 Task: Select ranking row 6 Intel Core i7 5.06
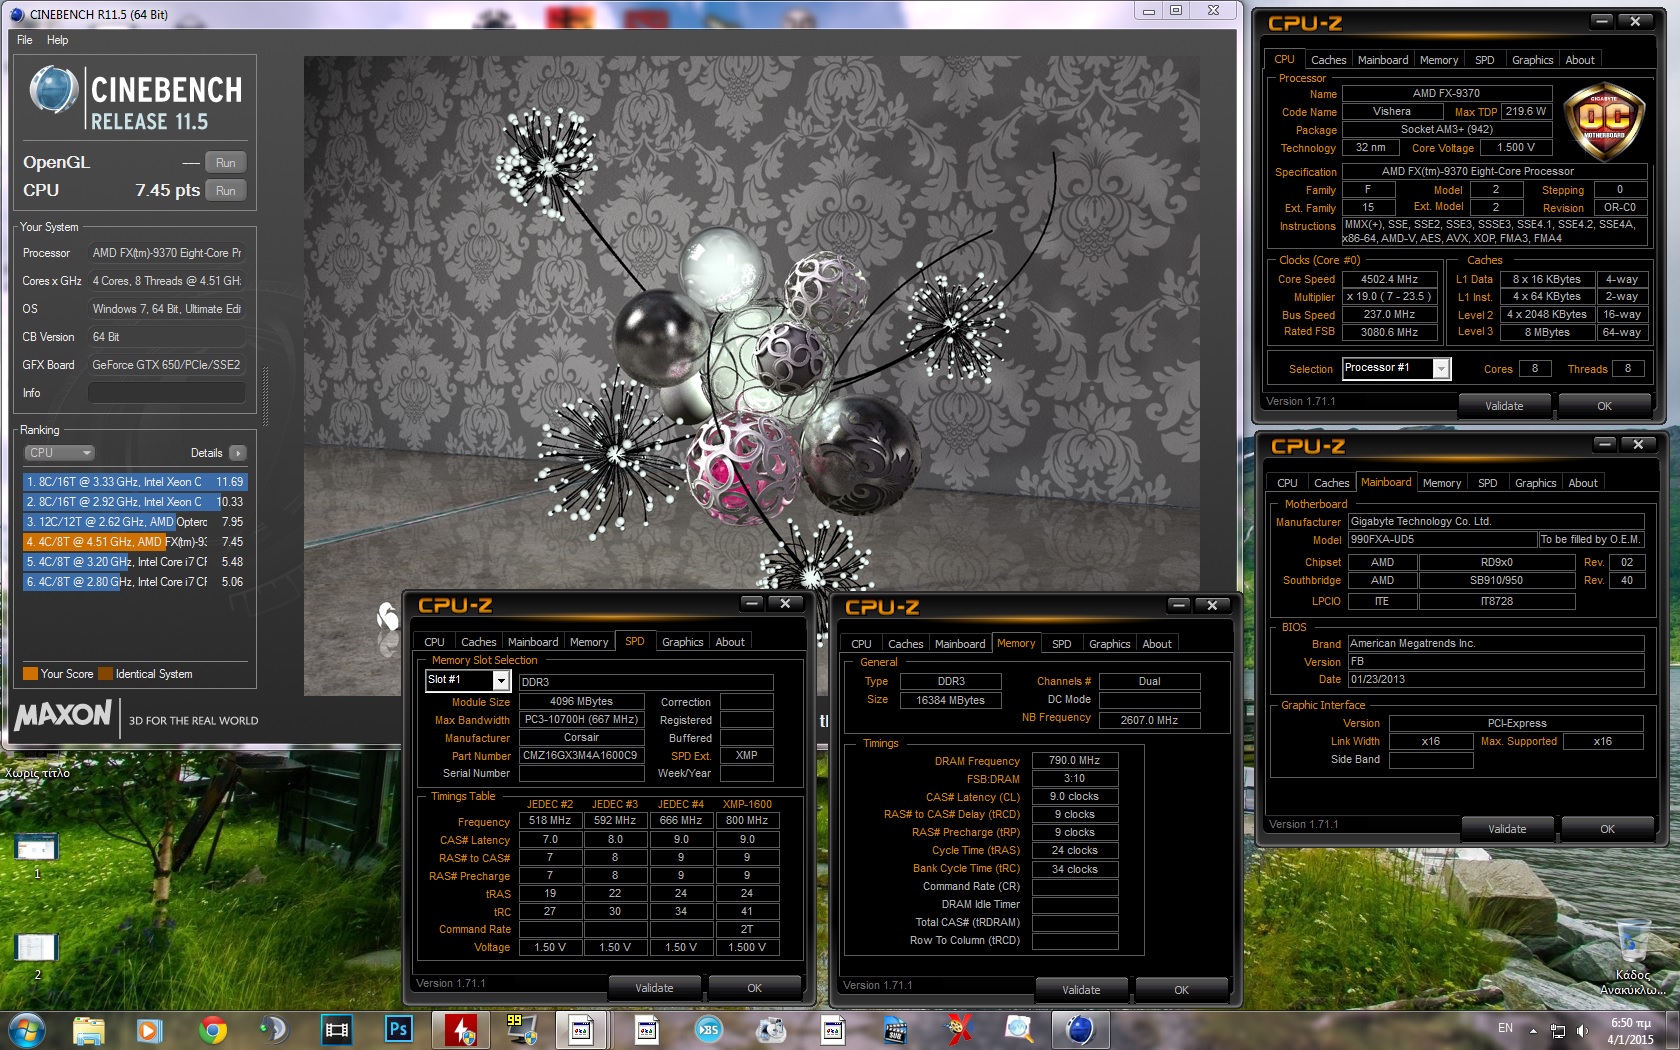134,582
